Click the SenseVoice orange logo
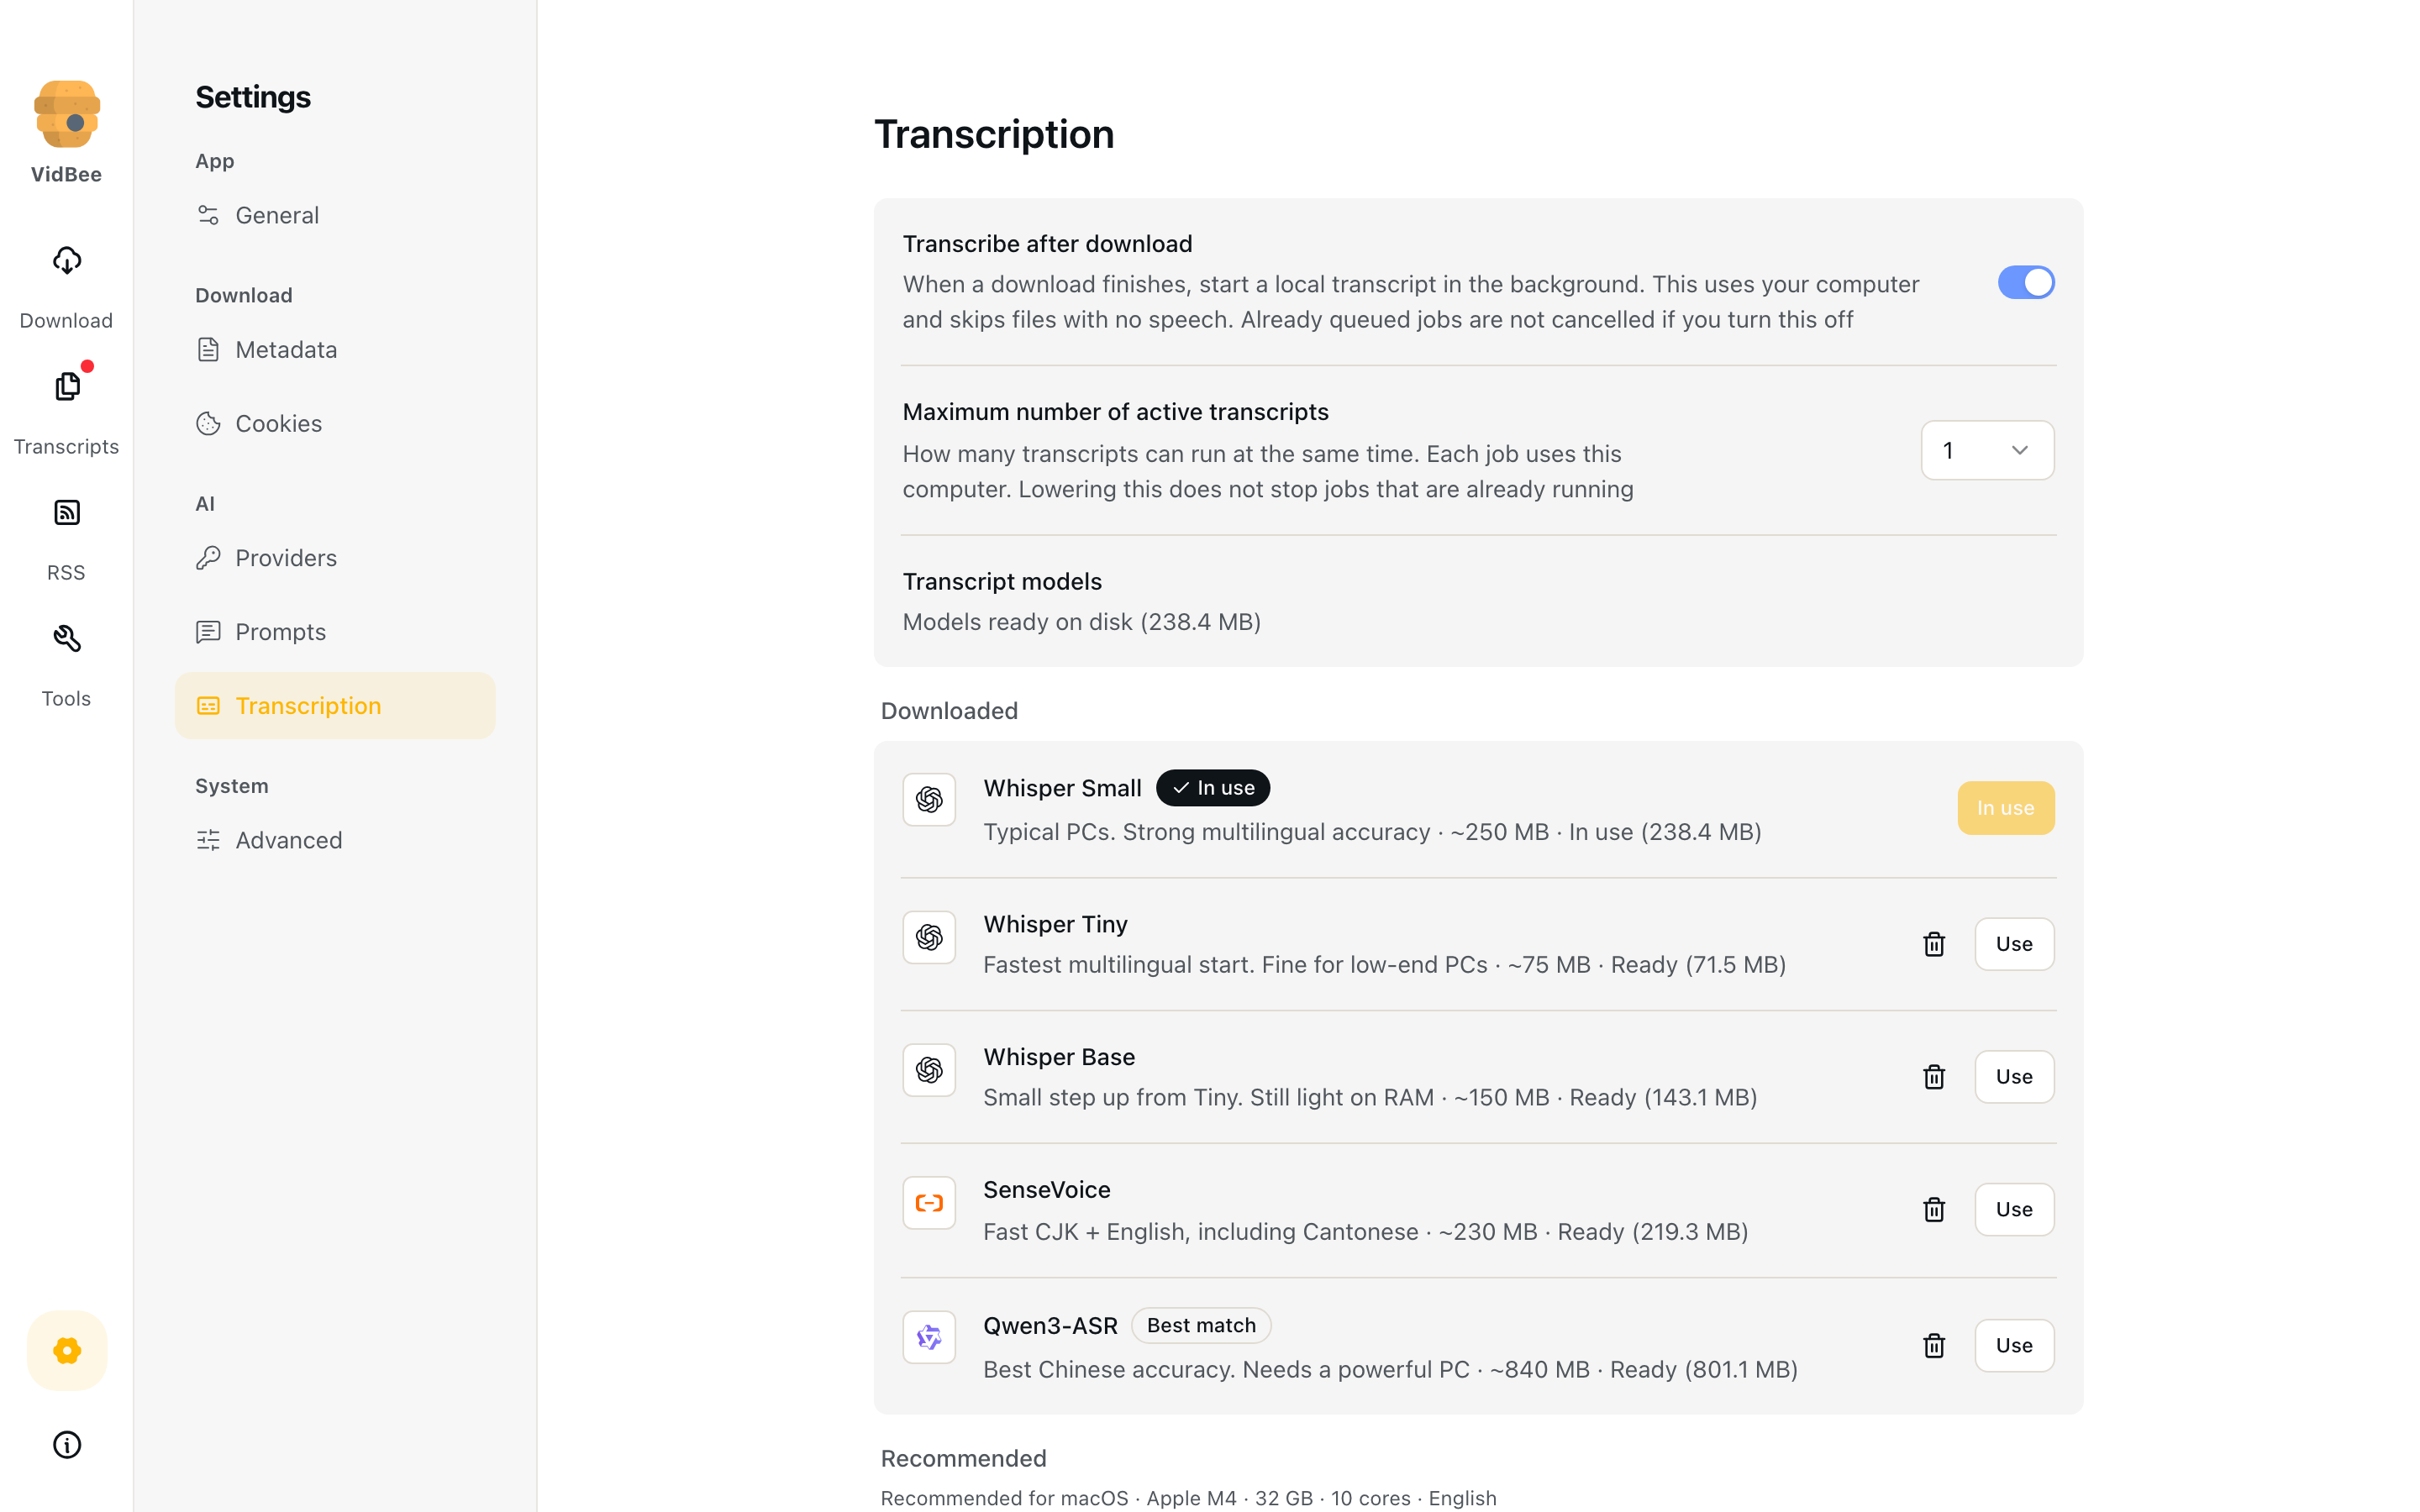The height and width of the screenshot is (1512, 2420). tap(929, 1203)
